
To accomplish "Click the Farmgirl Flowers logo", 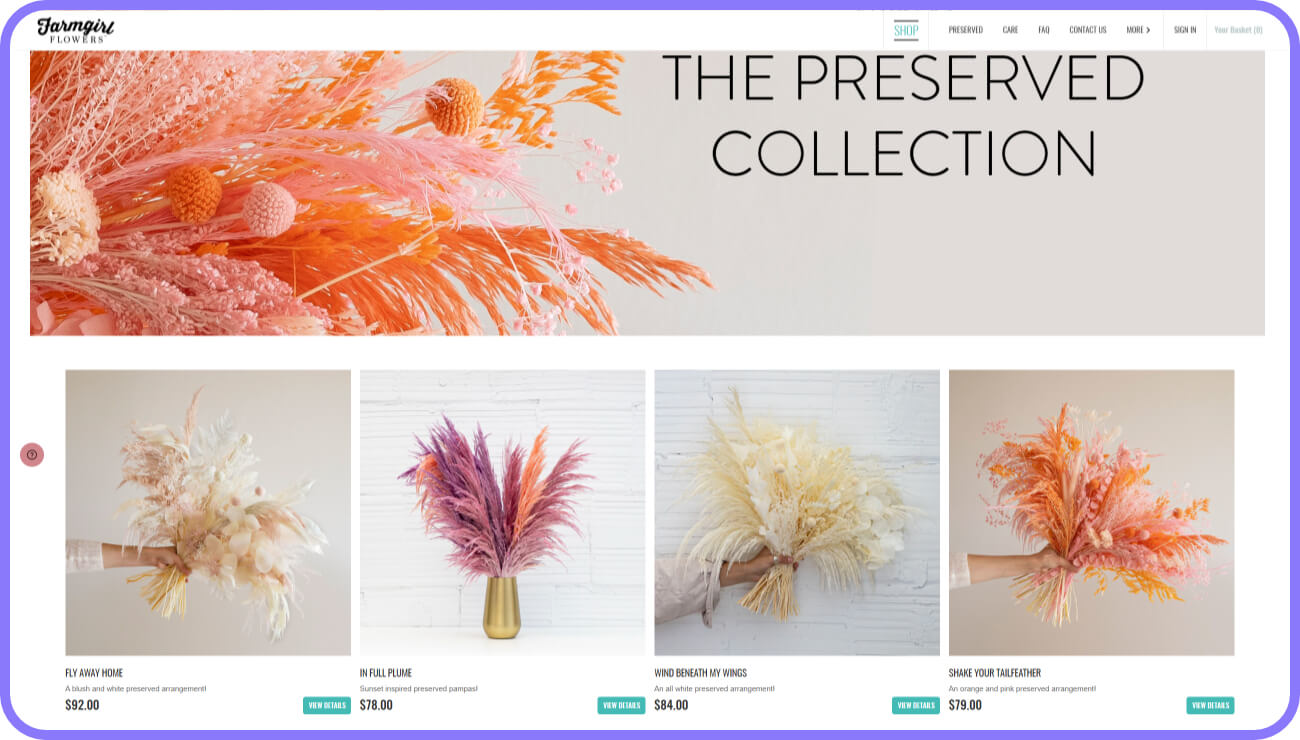I will pyautogui.click(x=76, y=30).
